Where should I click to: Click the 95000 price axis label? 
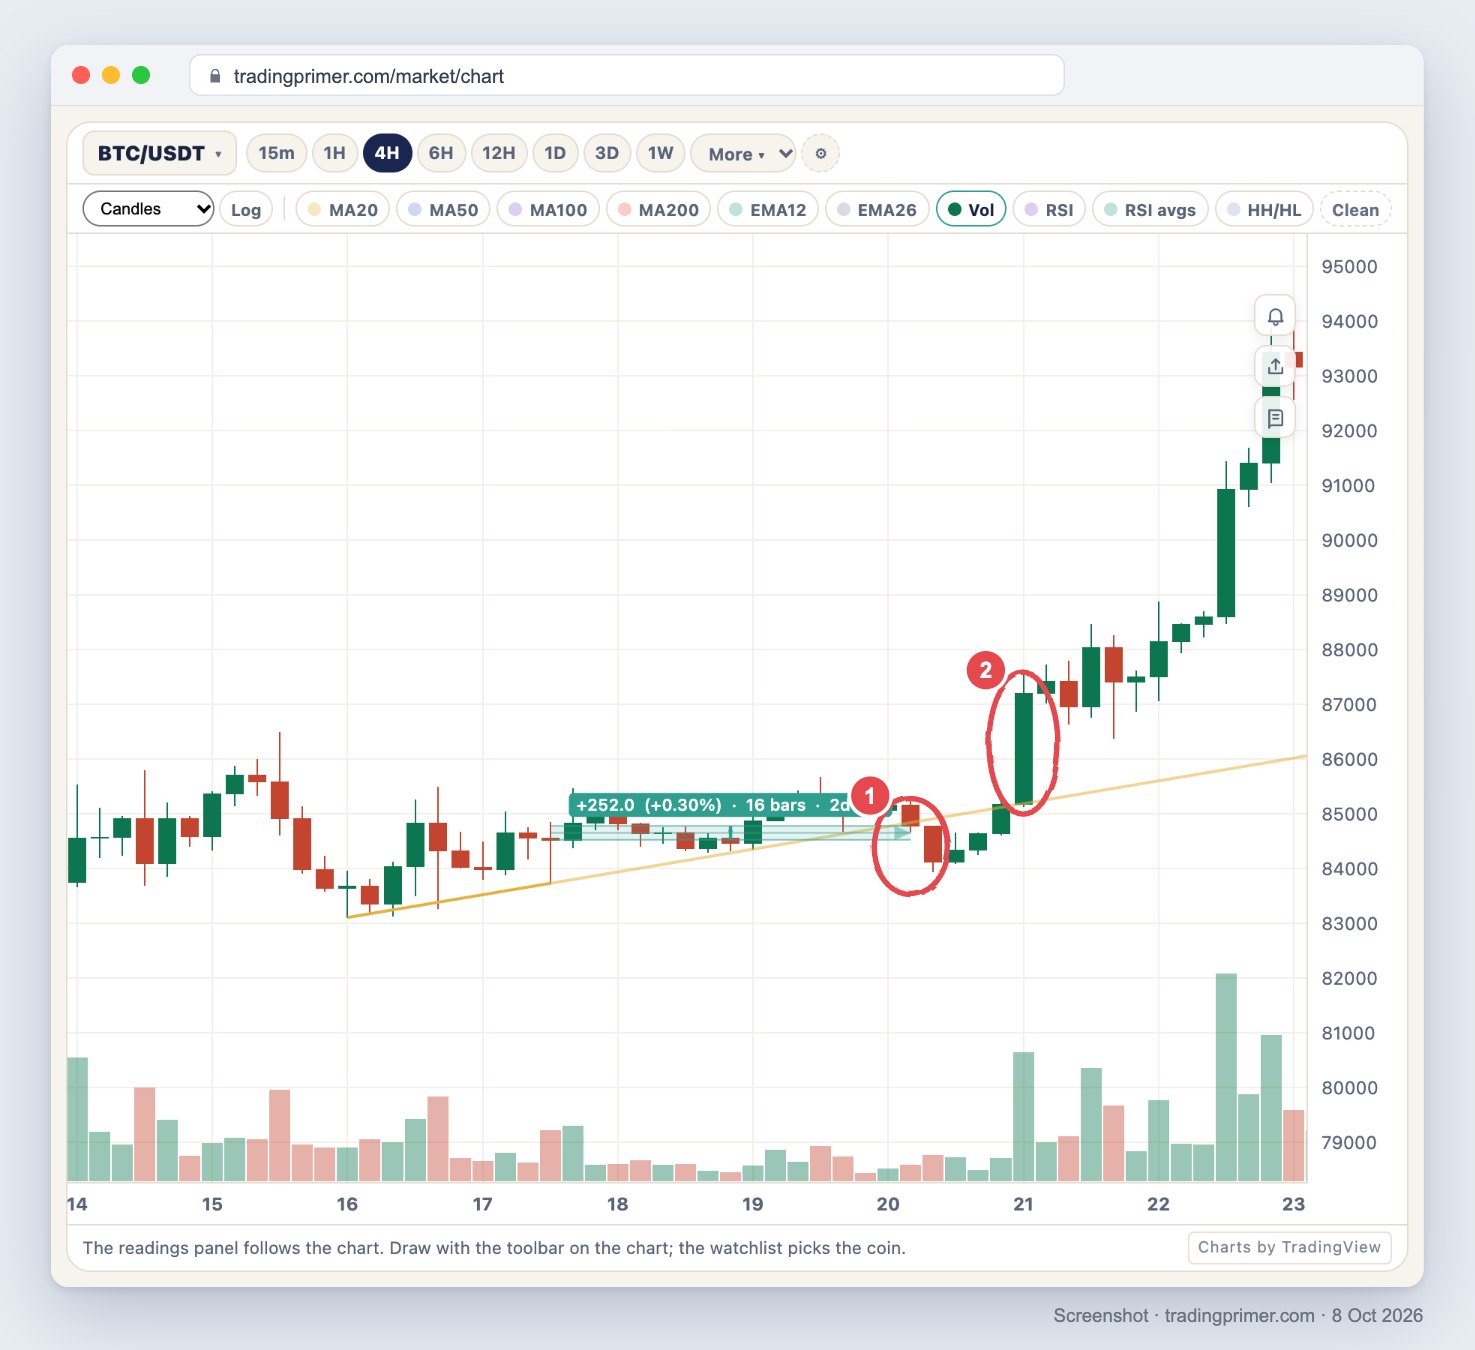point(1349,267)
